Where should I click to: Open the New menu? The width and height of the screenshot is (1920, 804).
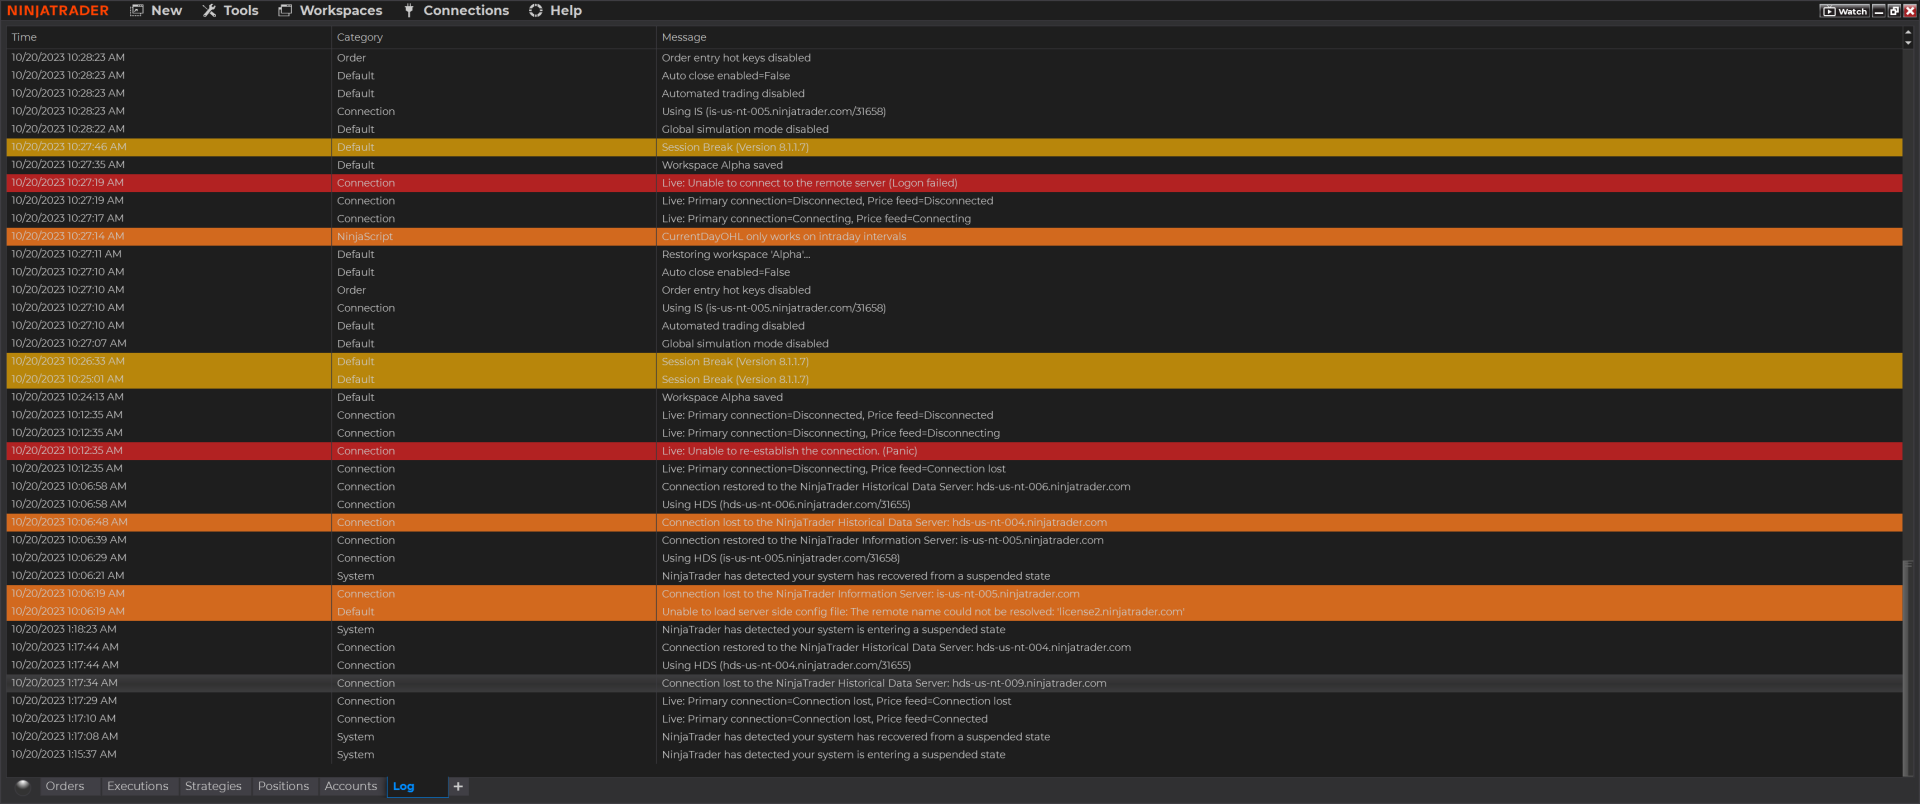(x=156, y=11)
